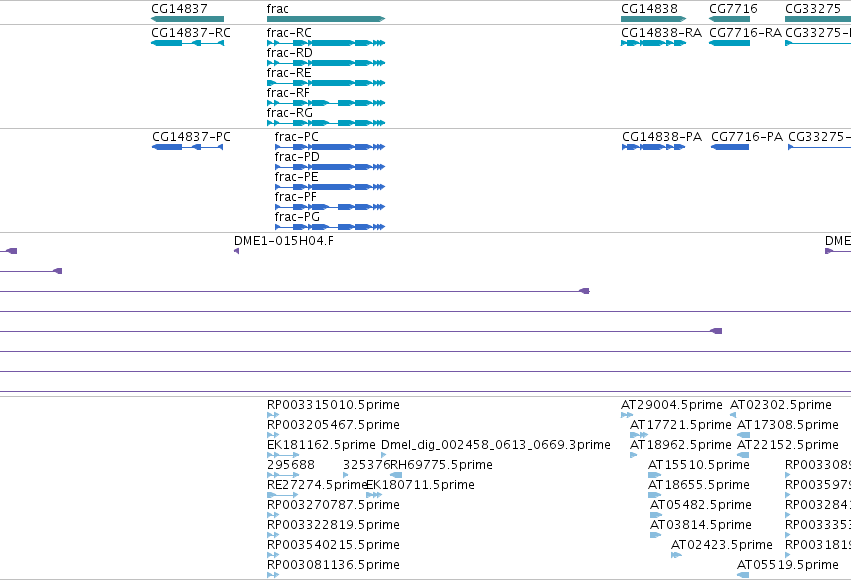Viewport: 851px width, 580px height.
Task: Select the CG14838 gene label
Action: click(x=649, y=9)
